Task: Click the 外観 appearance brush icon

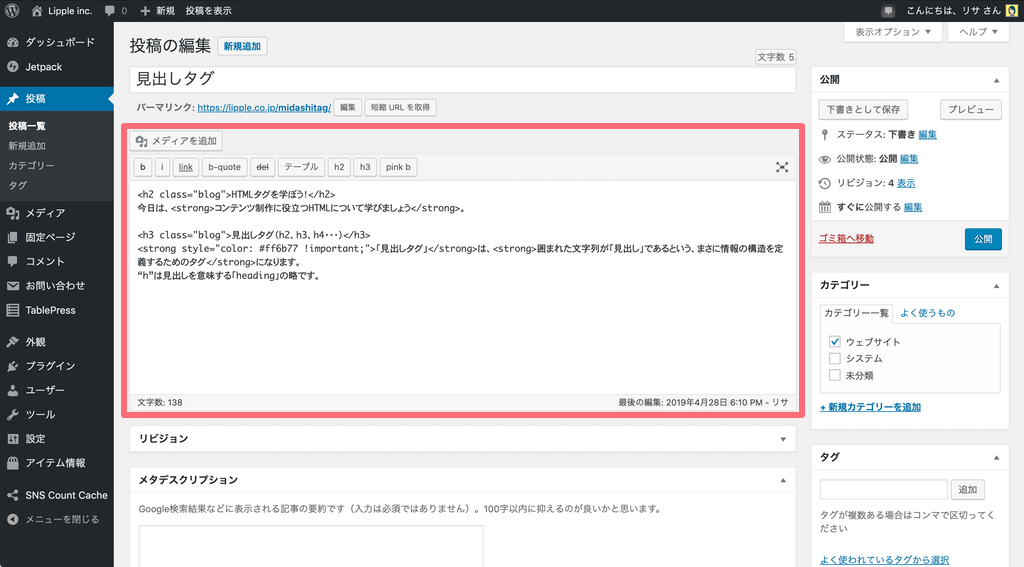Action: coord(12,342)
